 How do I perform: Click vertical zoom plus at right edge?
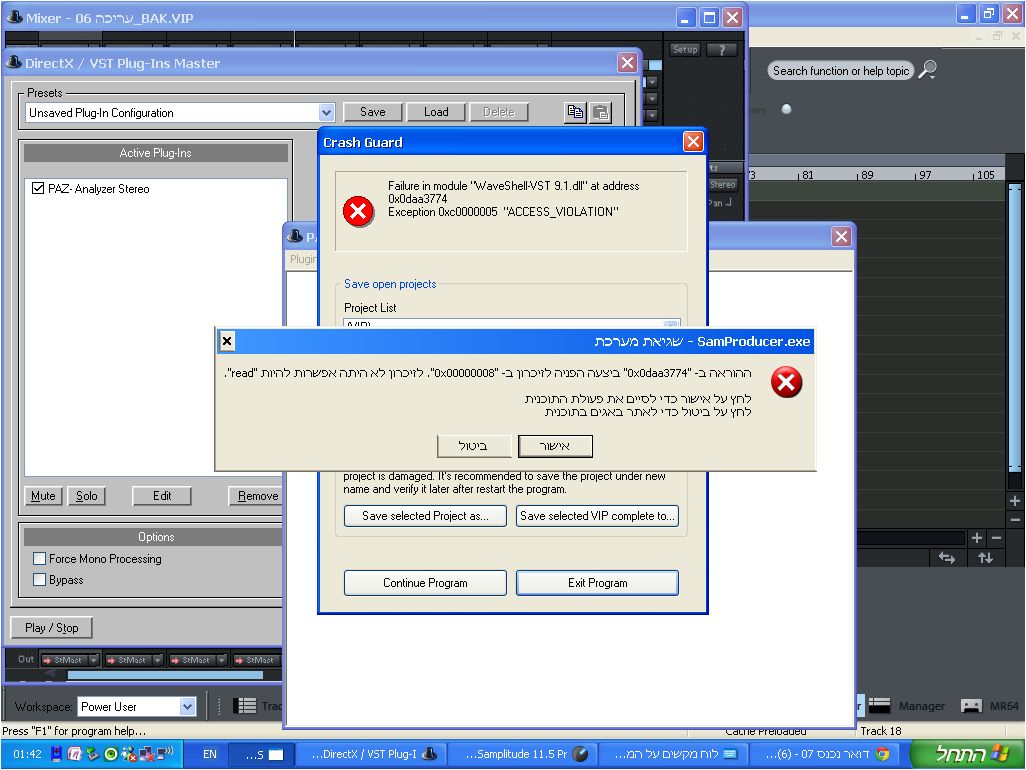coord(1015,501)
